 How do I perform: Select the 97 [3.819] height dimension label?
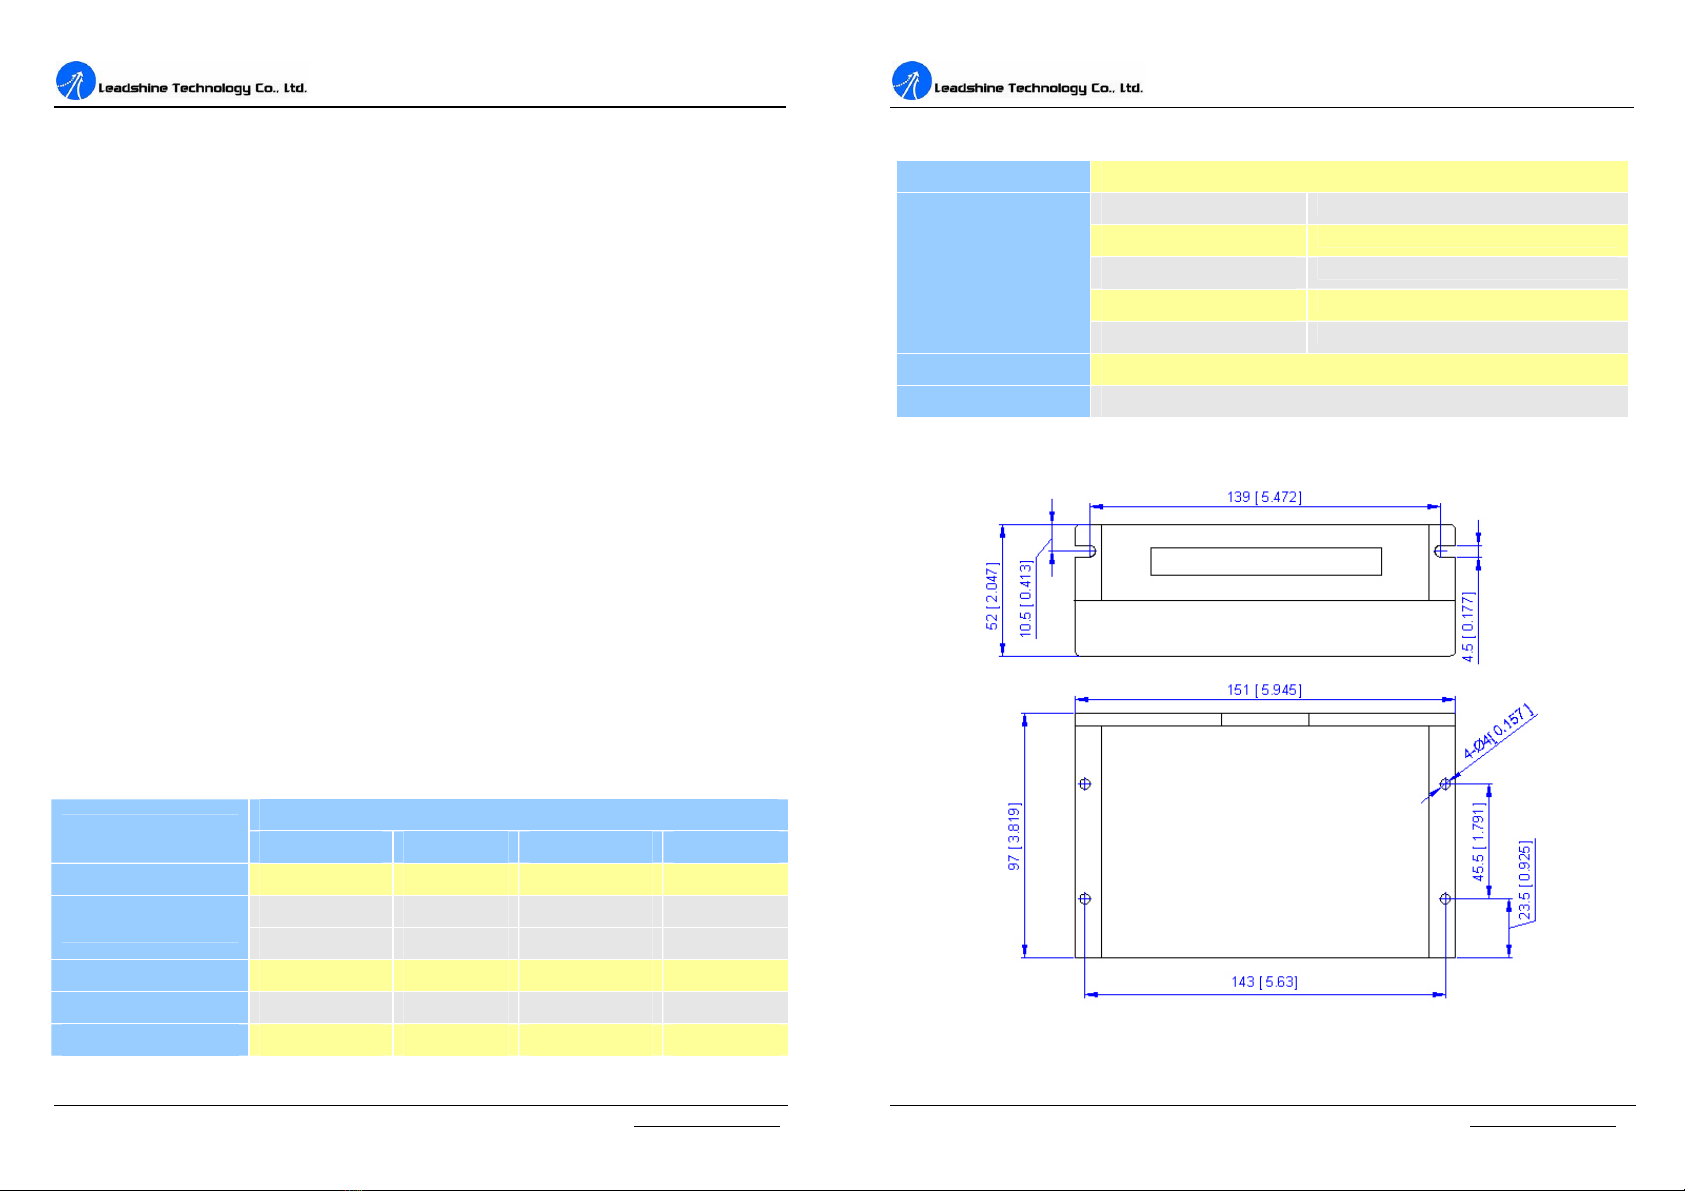1014,835
